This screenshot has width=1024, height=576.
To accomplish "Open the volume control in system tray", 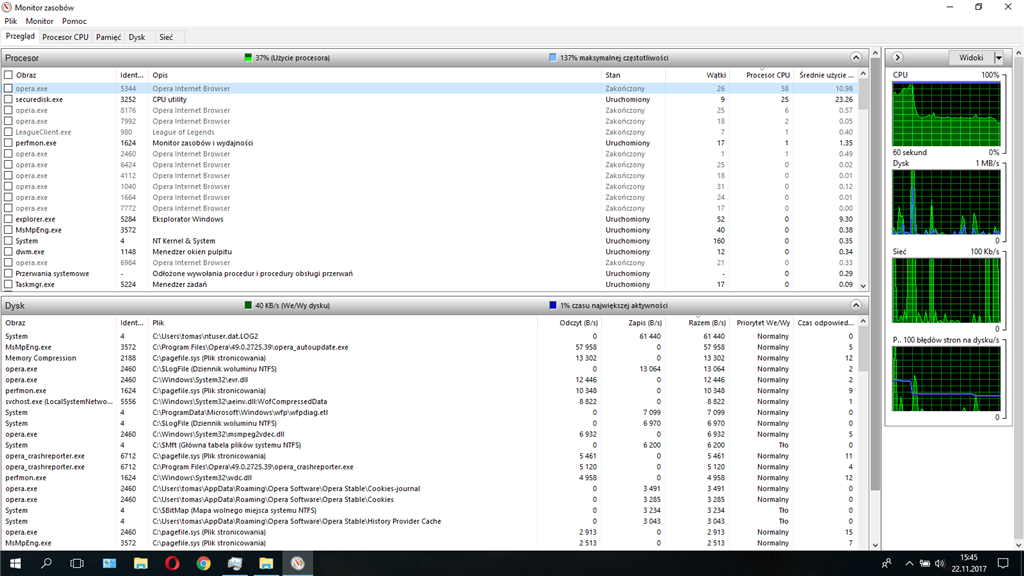I will point(939,563).
